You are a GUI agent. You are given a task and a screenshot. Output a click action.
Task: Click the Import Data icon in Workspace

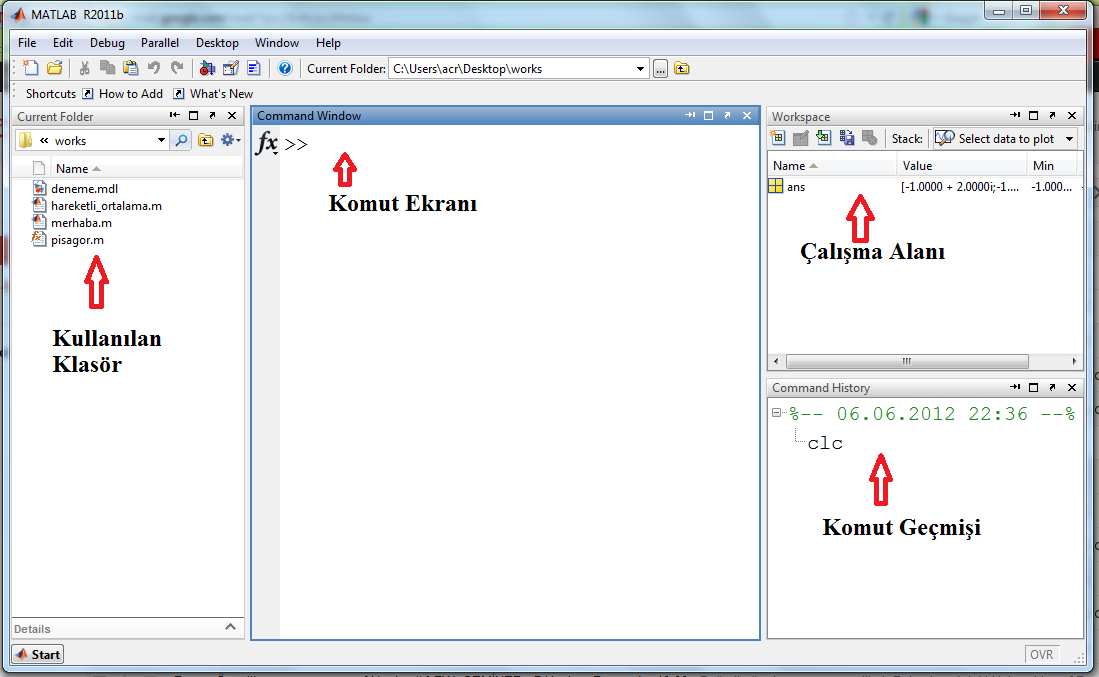pyautogui.click(x=824, y=138)
